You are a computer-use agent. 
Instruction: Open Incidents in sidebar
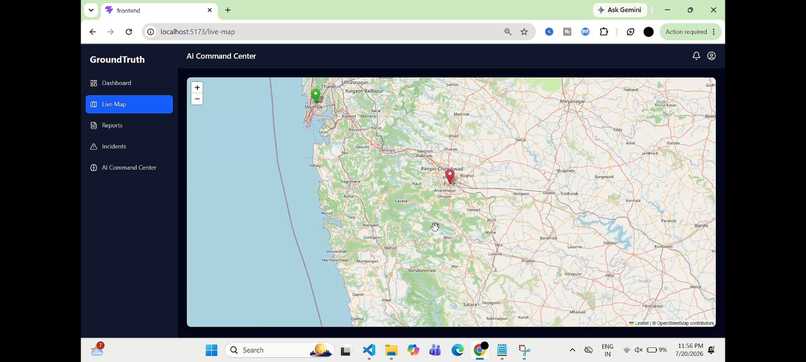point(129,146)
